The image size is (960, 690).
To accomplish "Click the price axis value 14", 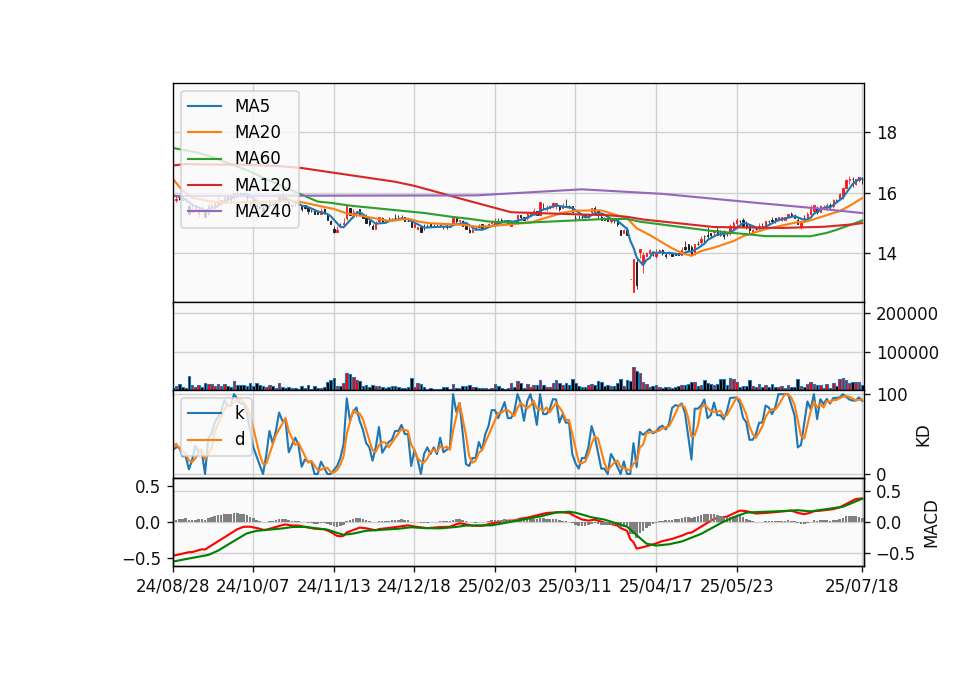I will [x=887, y=254].
